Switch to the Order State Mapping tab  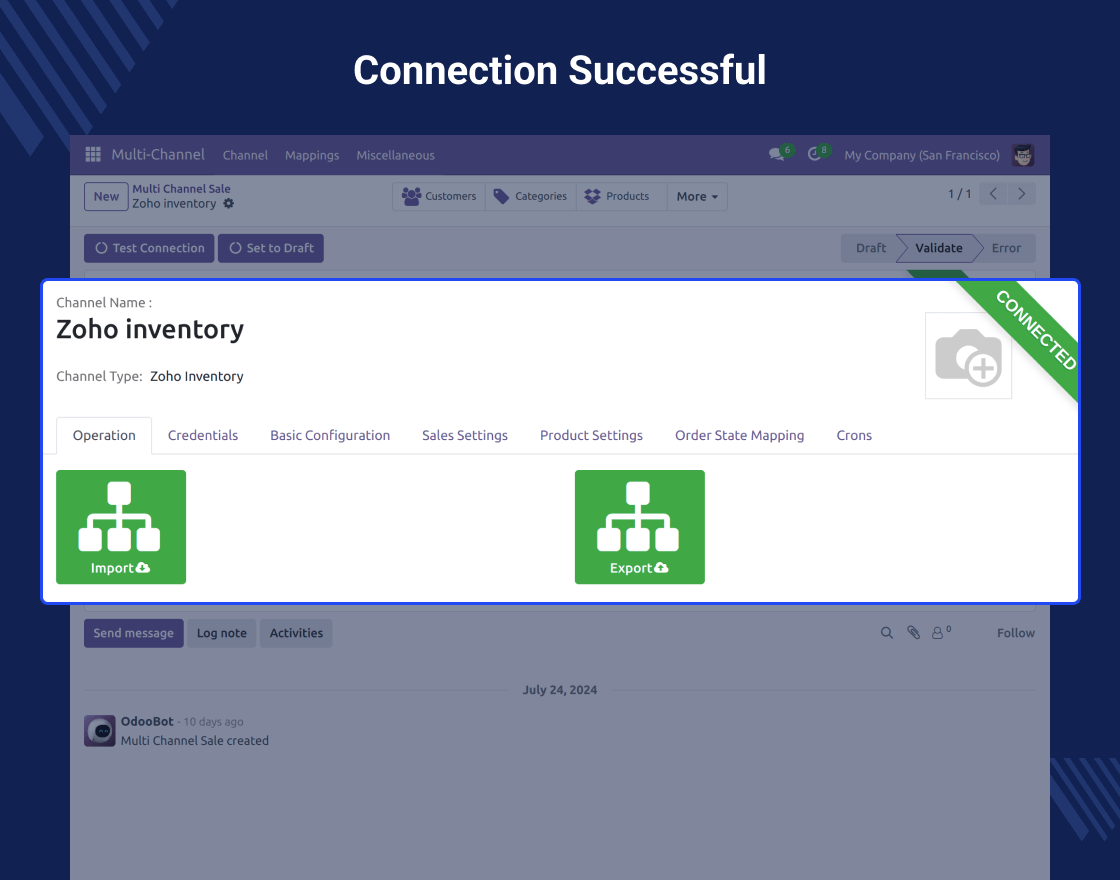click(x=739, y=436)
